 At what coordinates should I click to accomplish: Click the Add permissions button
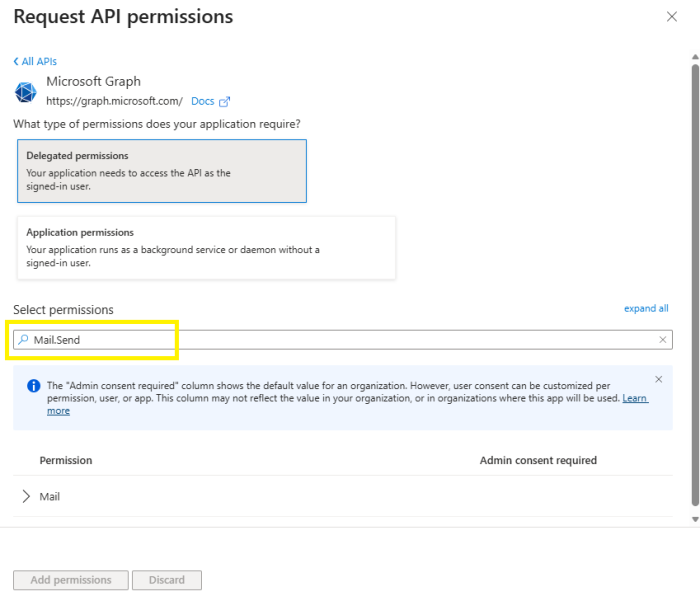point(70,580)
